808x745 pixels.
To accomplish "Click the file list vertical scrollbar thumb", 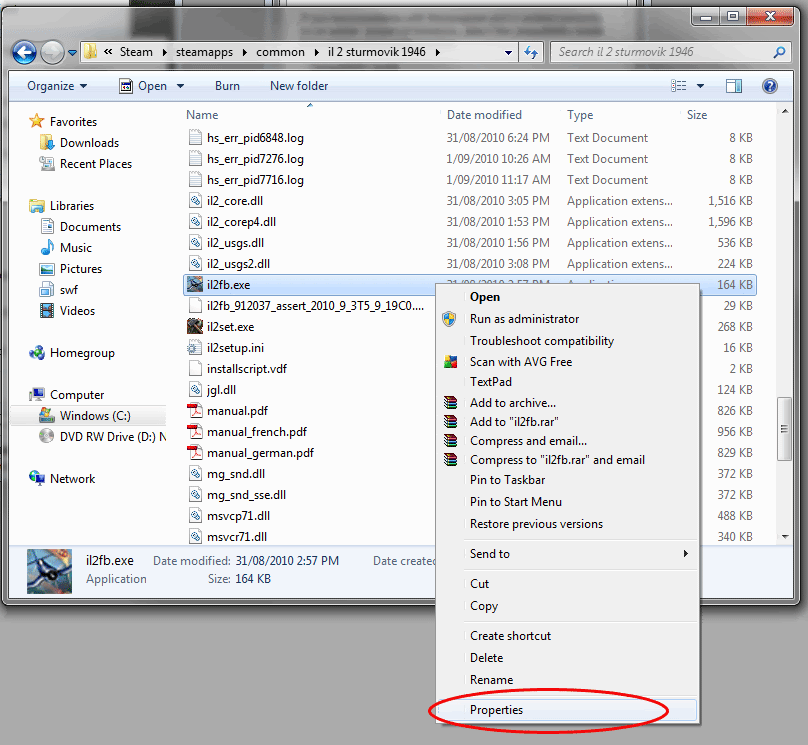I will point(784,428).
